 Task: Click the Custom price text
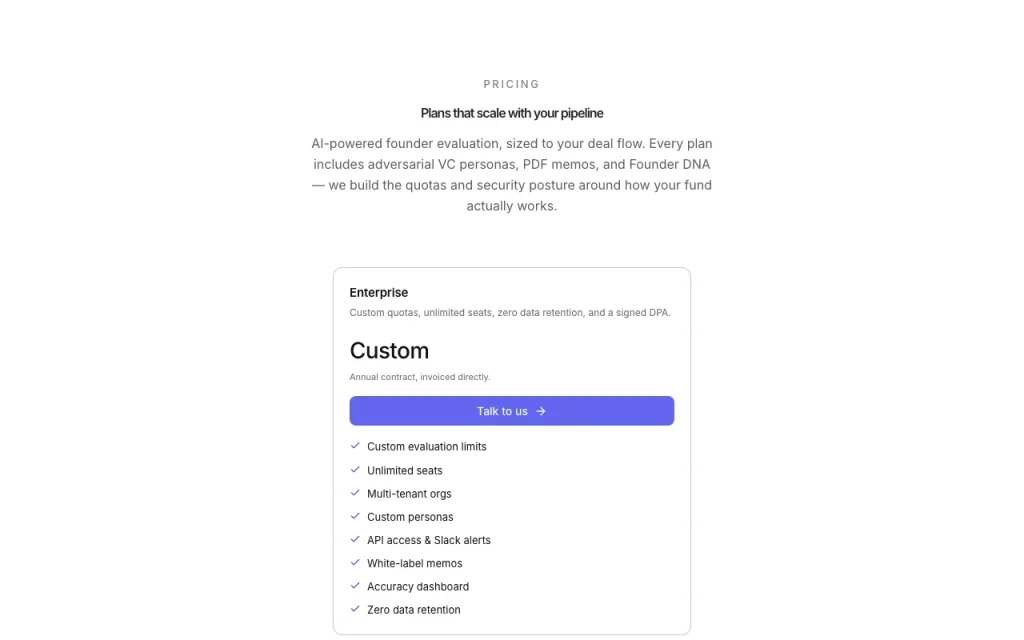point(389,351)
